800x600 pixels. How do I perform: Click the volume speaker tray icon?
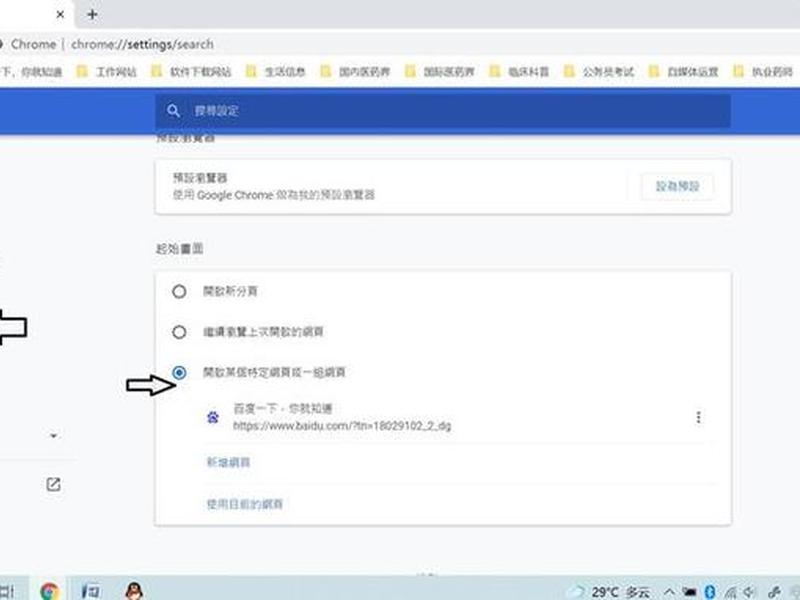pos(749,592)
